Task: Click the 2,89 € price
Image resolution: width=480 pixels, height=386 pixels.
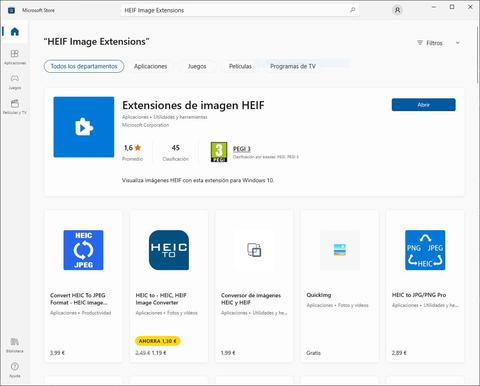Action: point(399,353)
